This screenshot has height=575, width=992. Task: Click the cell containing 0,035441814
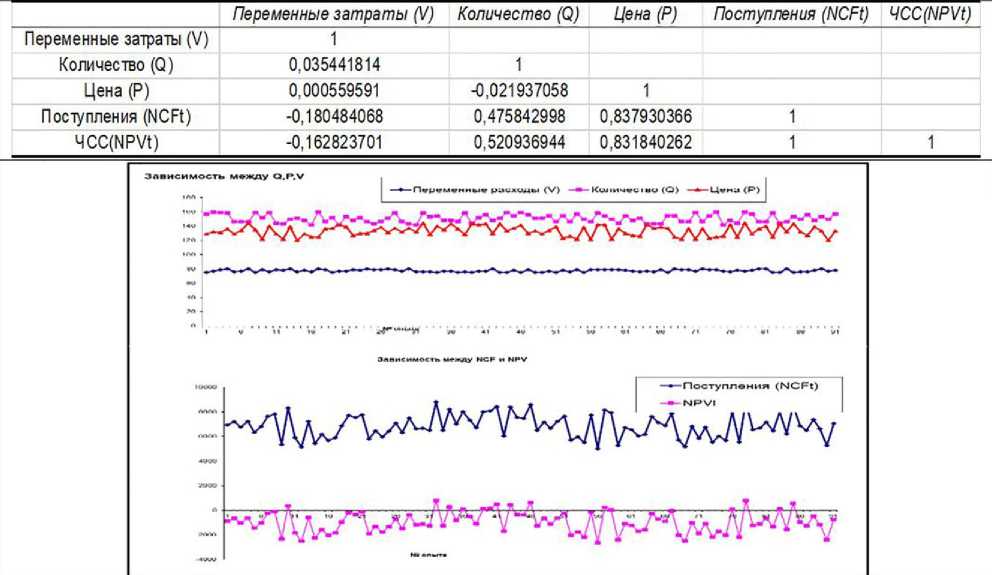334,65
